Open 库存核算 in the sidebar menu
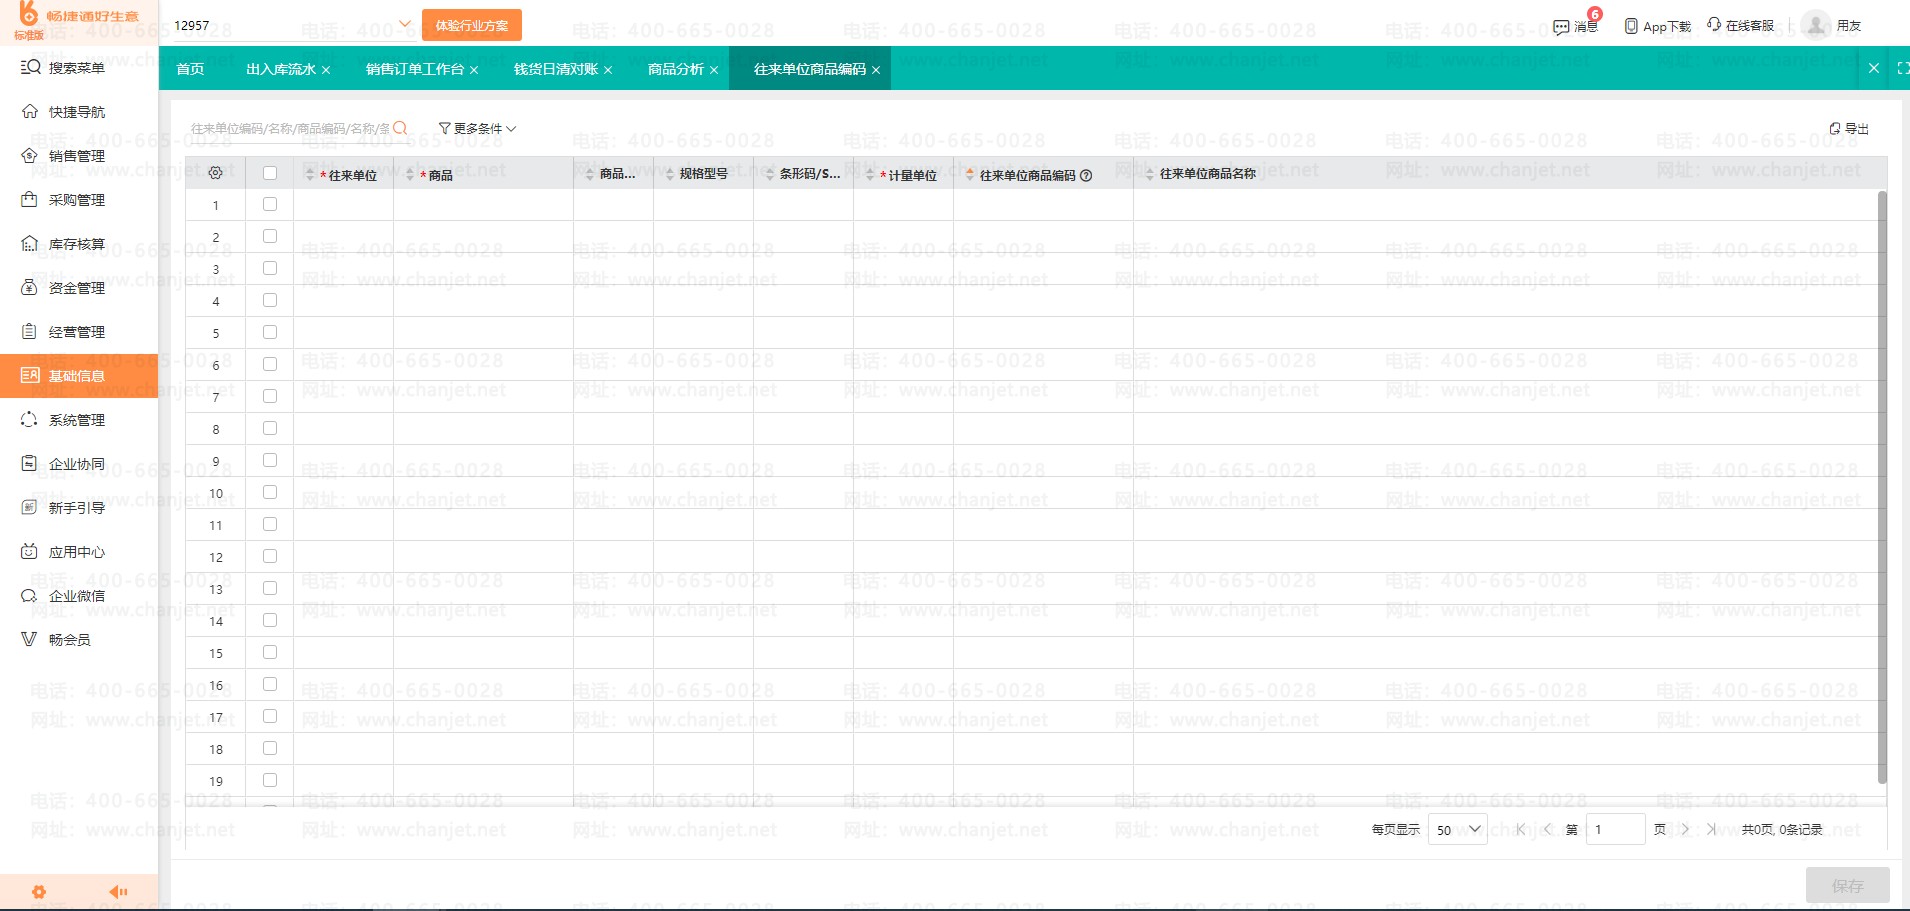 click(79, 244)
